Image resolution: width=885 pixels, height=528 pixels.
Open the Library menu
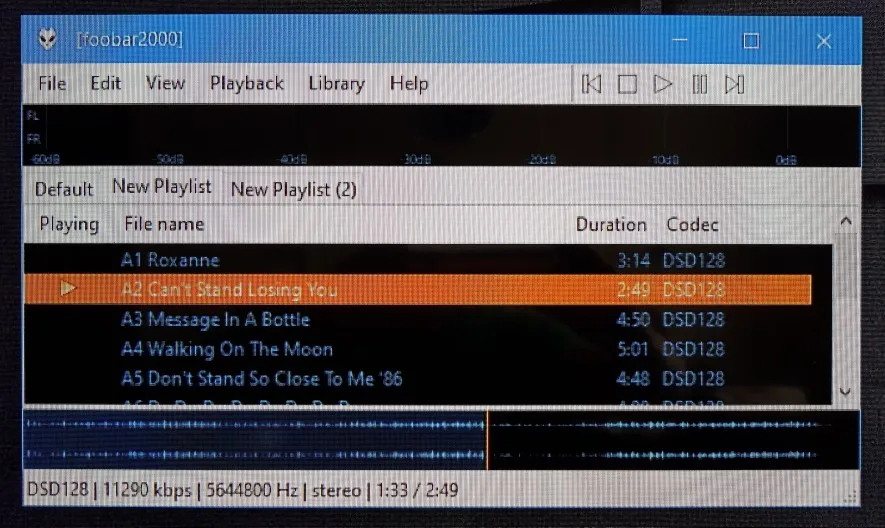336,84
